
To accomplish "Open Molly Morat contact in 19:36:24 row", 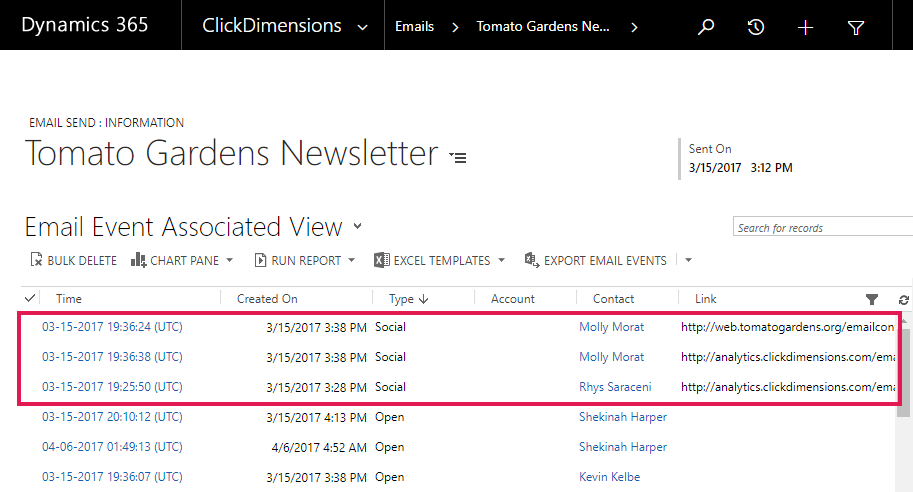I will pyautogui.click(x=611, y=327).
